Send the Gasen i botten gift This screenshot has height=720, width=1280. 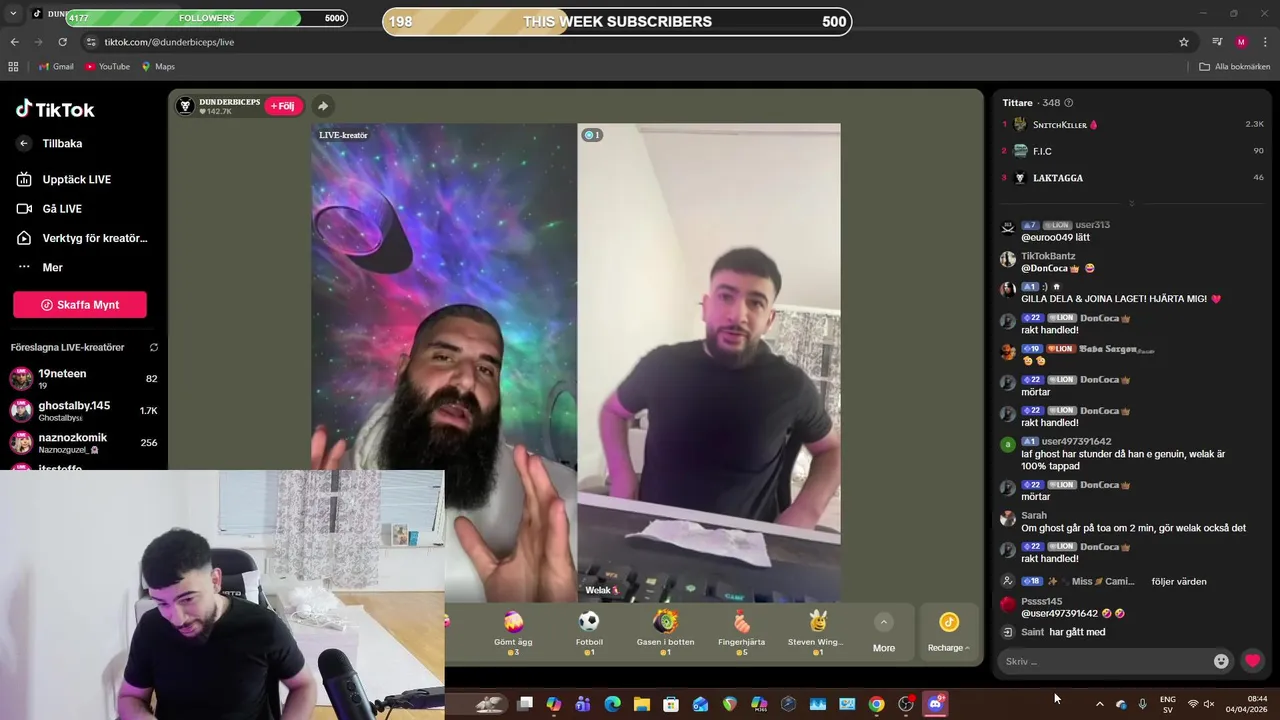click(x=665, y=633)
